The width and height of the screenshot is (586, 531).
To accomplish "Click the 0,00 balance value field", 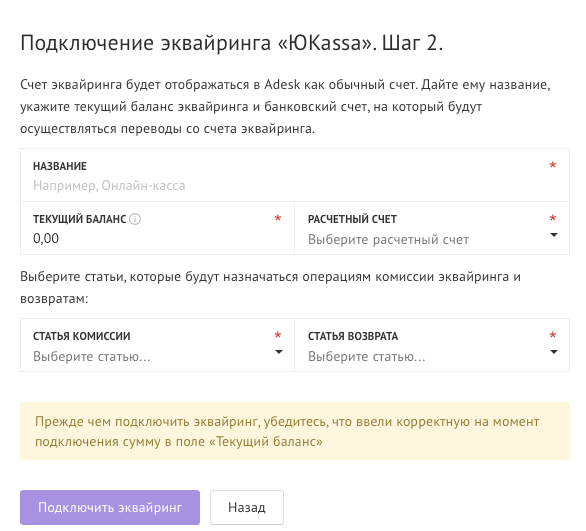I will 157,228.
